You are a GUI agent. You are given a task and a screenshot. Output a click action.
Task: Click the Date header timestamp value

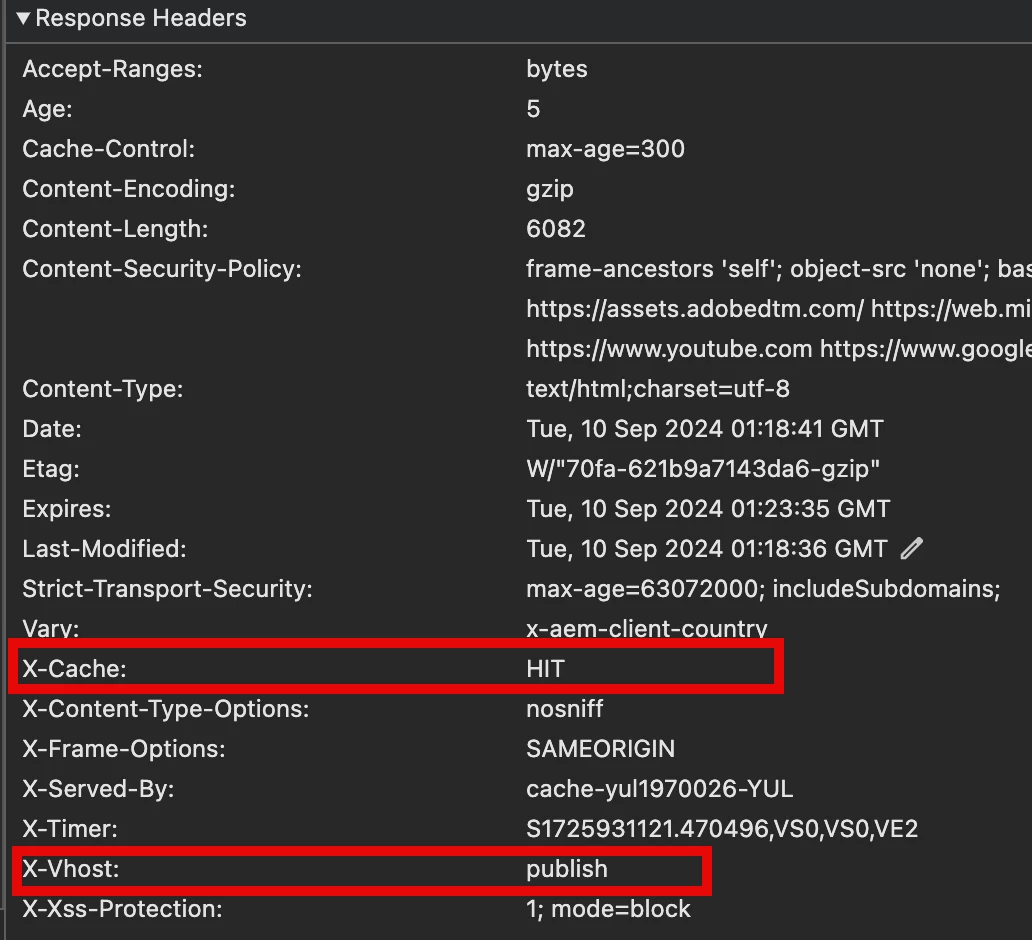(705, 429)
